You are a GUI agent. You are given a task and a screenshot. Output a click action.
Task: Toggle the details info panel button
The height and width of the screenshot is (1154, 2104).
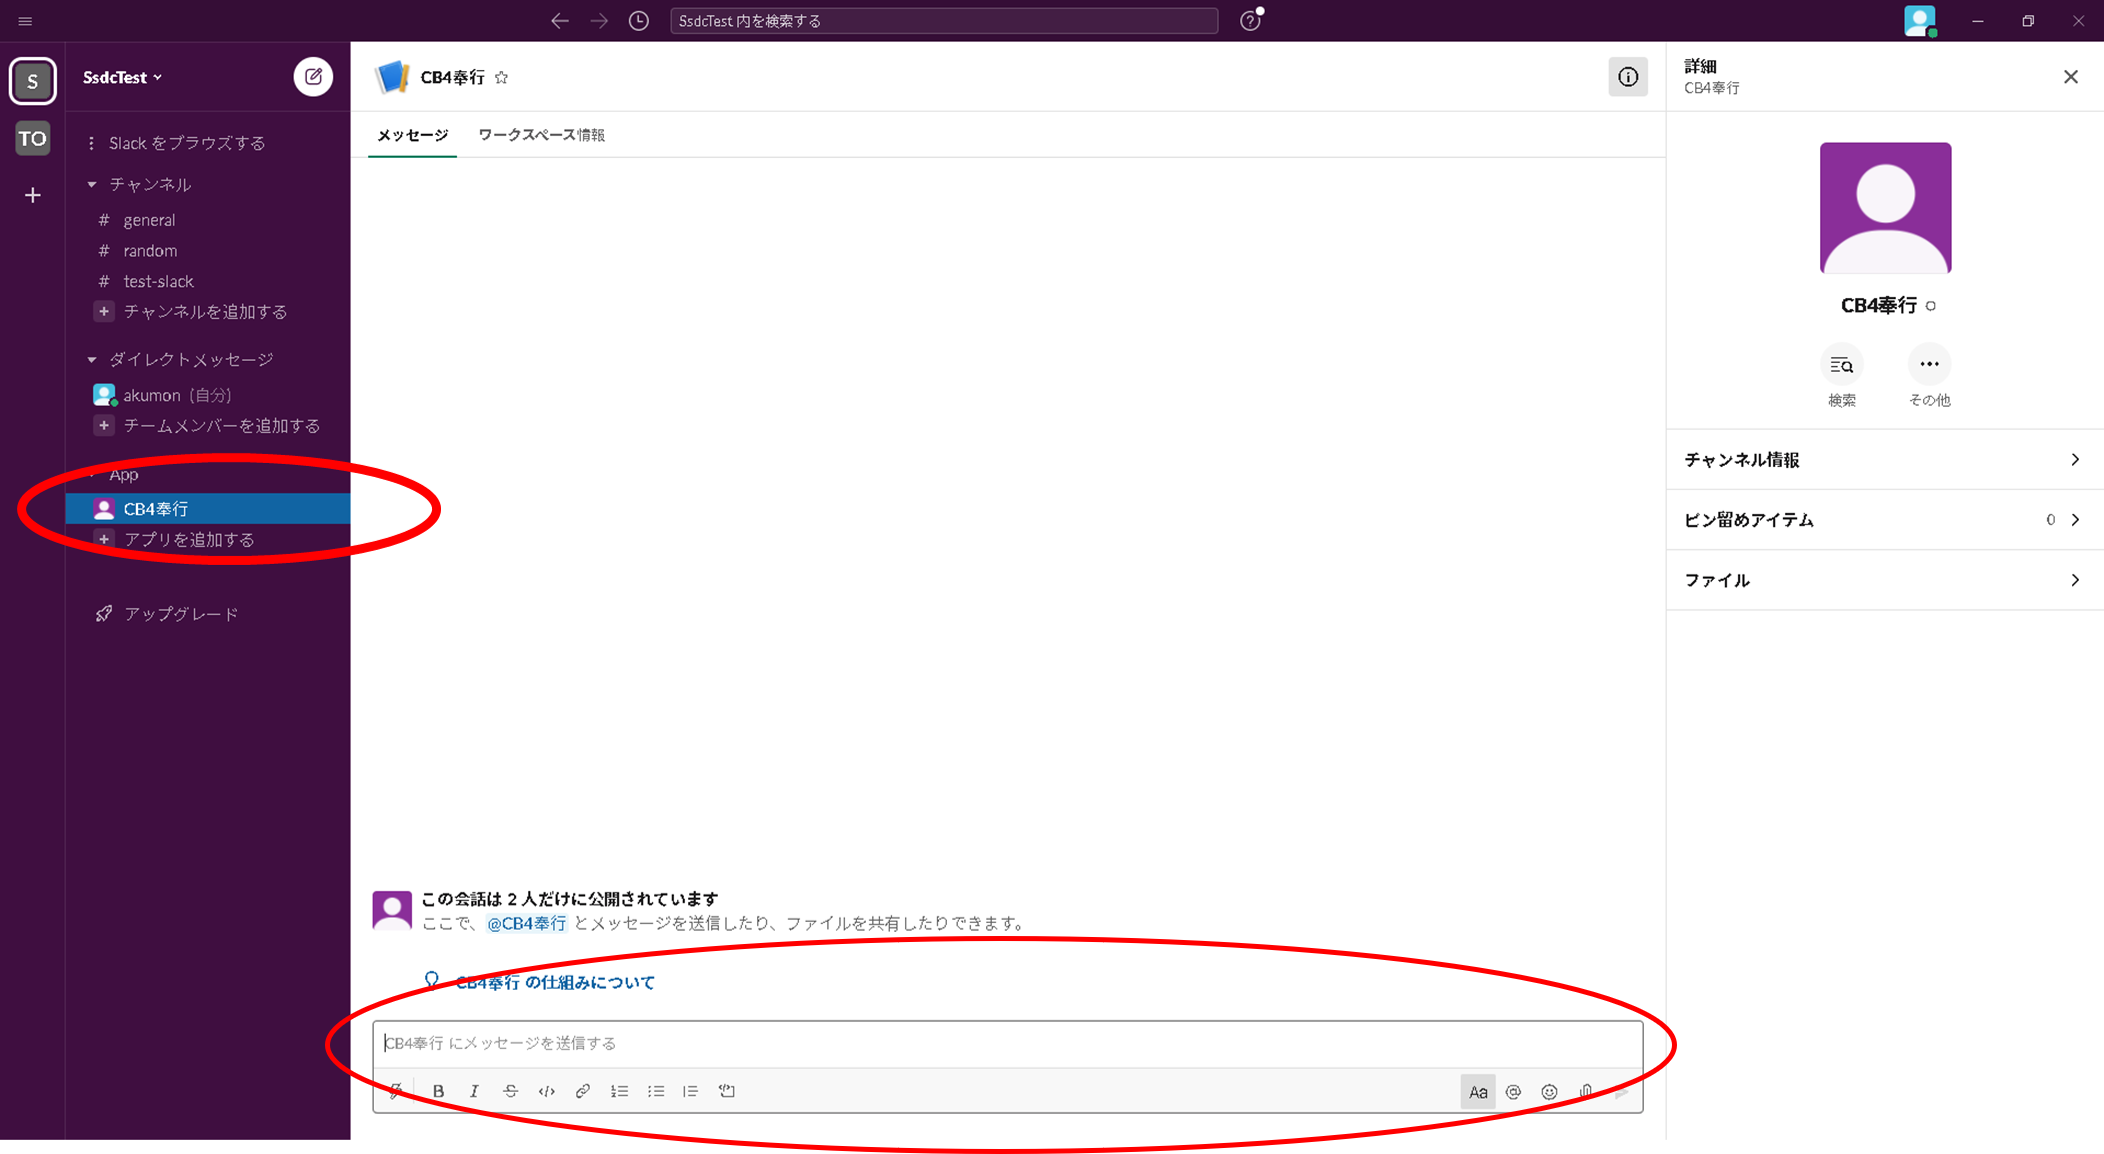click(x=1627, y=77)
